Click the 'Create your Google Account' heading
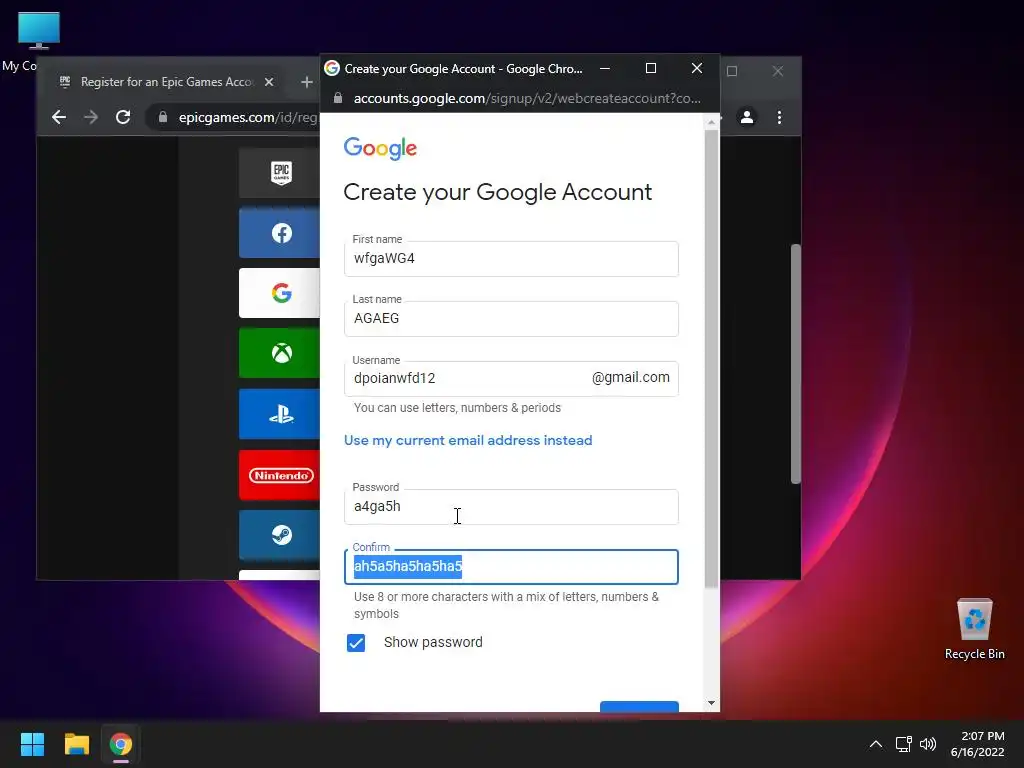The height and width of the screenshot is (768, 1024). 498,192
